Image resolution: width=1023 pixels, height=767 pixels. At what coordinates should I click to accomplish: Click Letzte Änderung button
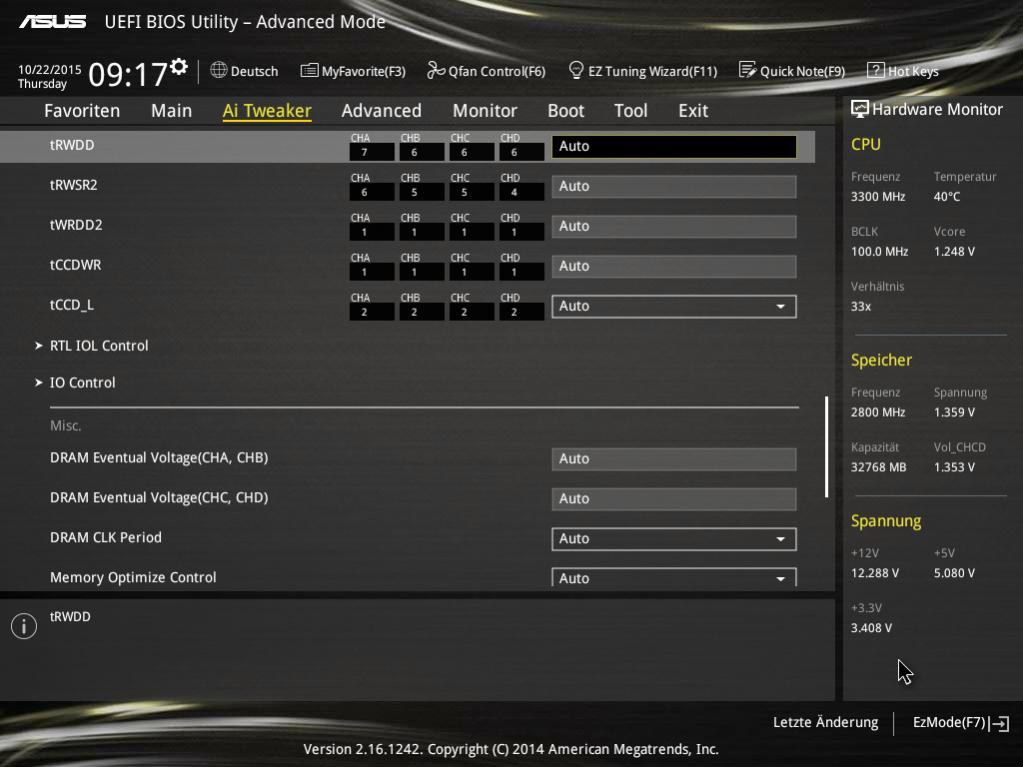(825, 723)
